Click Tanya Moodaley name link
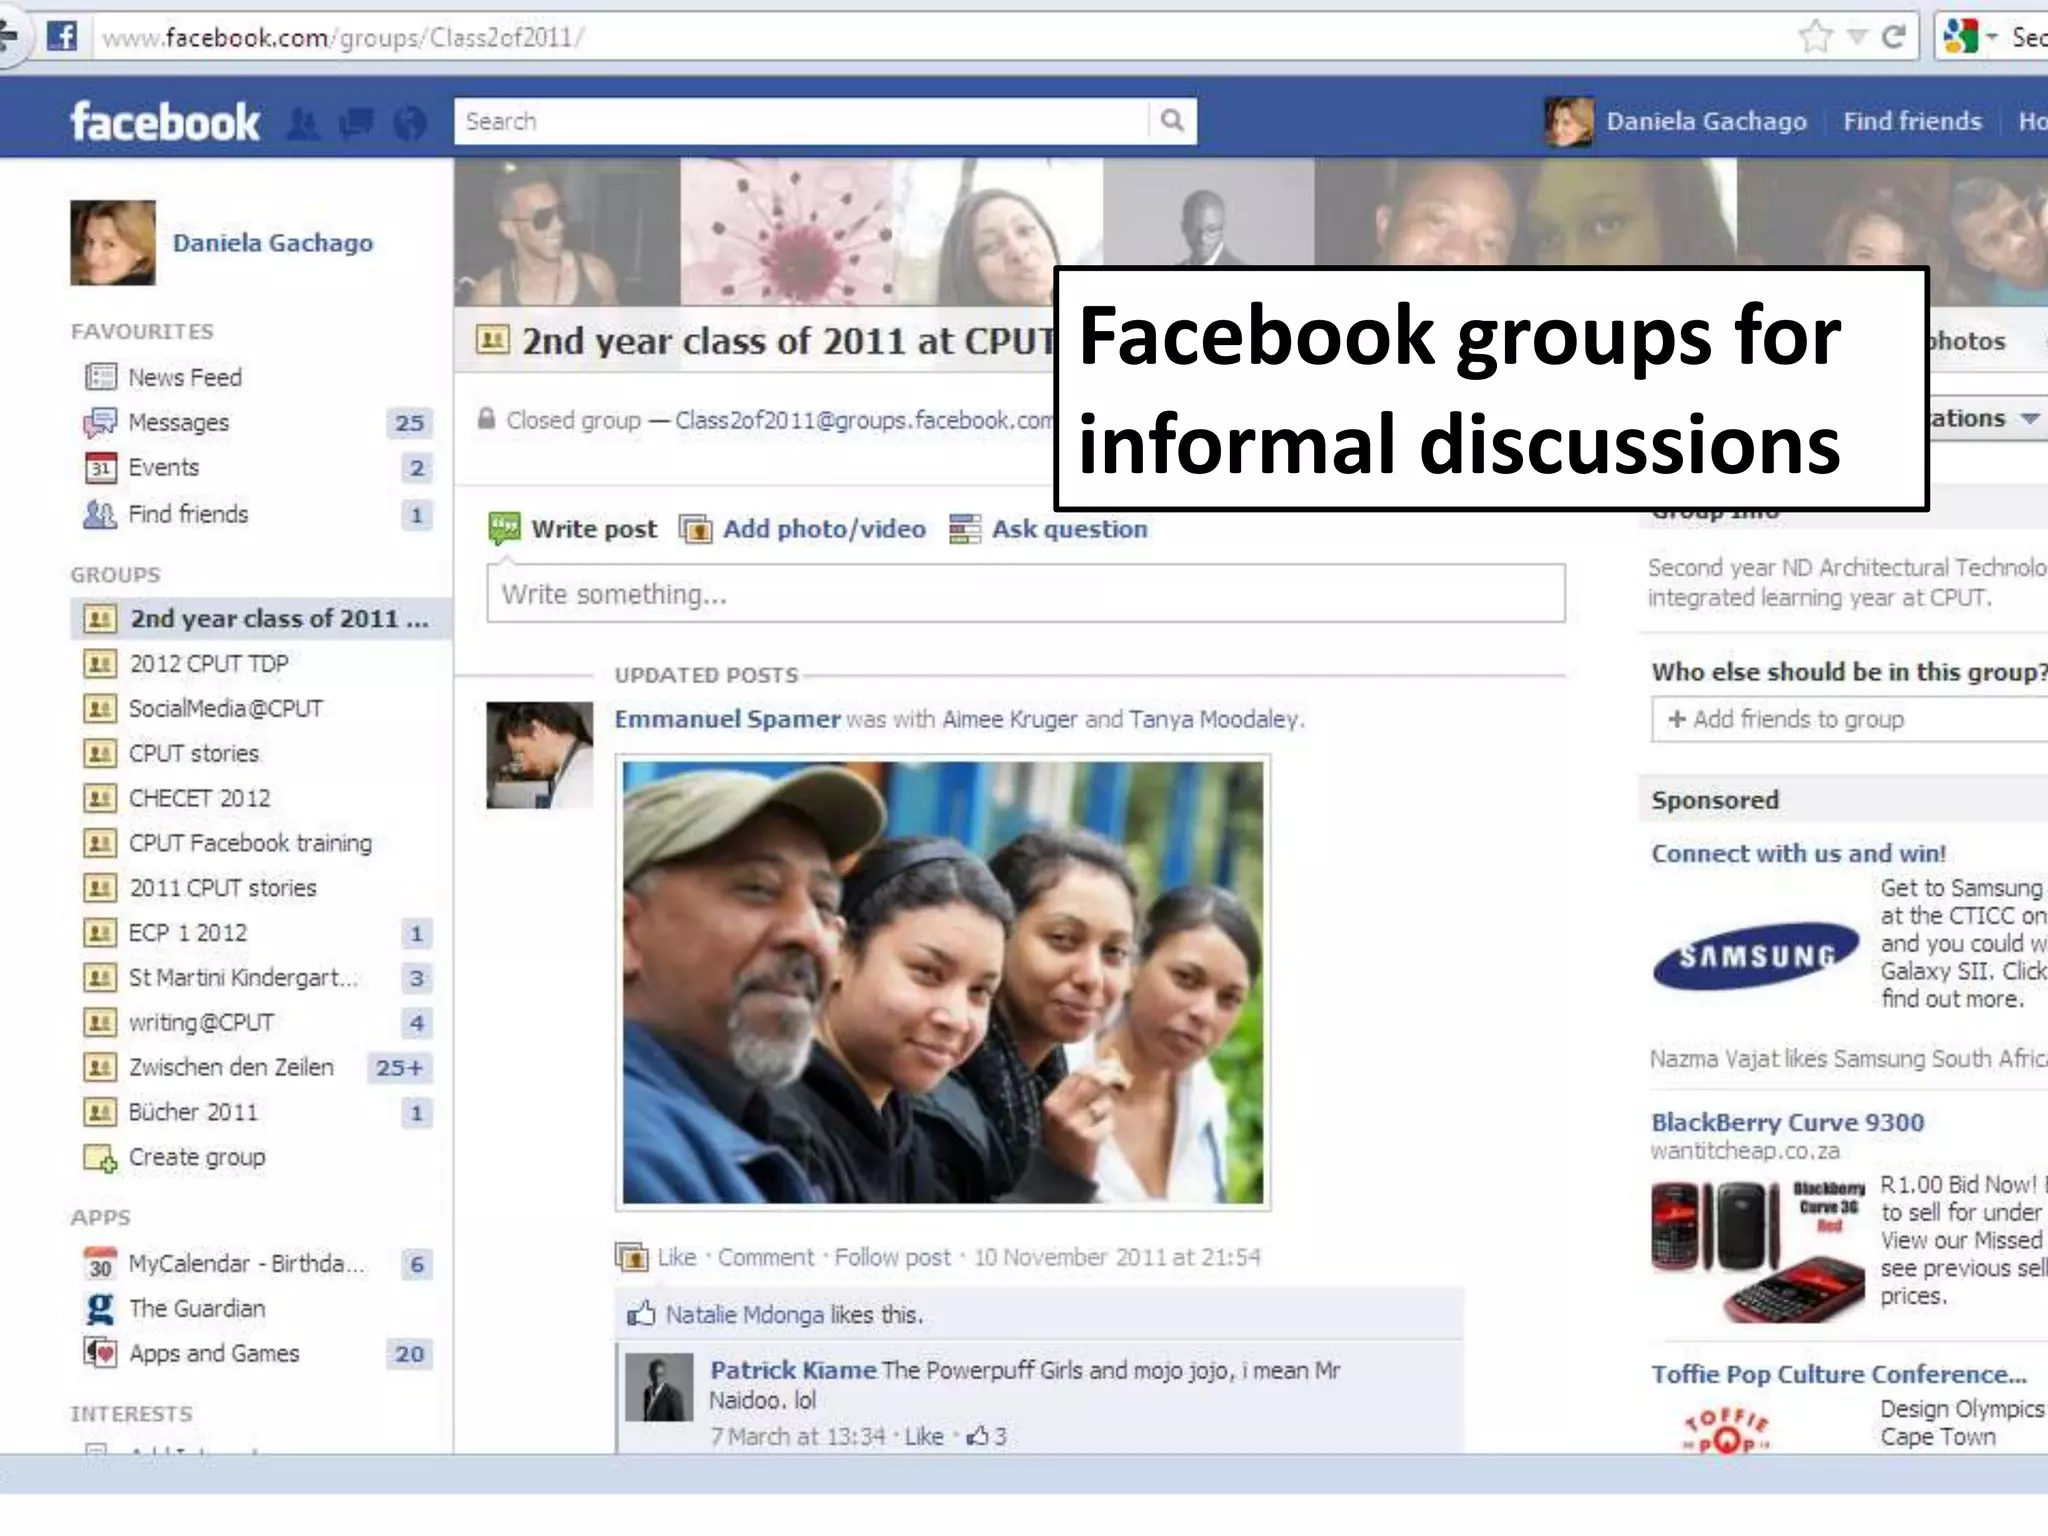Screen dimensions: 2048x1536 [x=1214, y=719]
